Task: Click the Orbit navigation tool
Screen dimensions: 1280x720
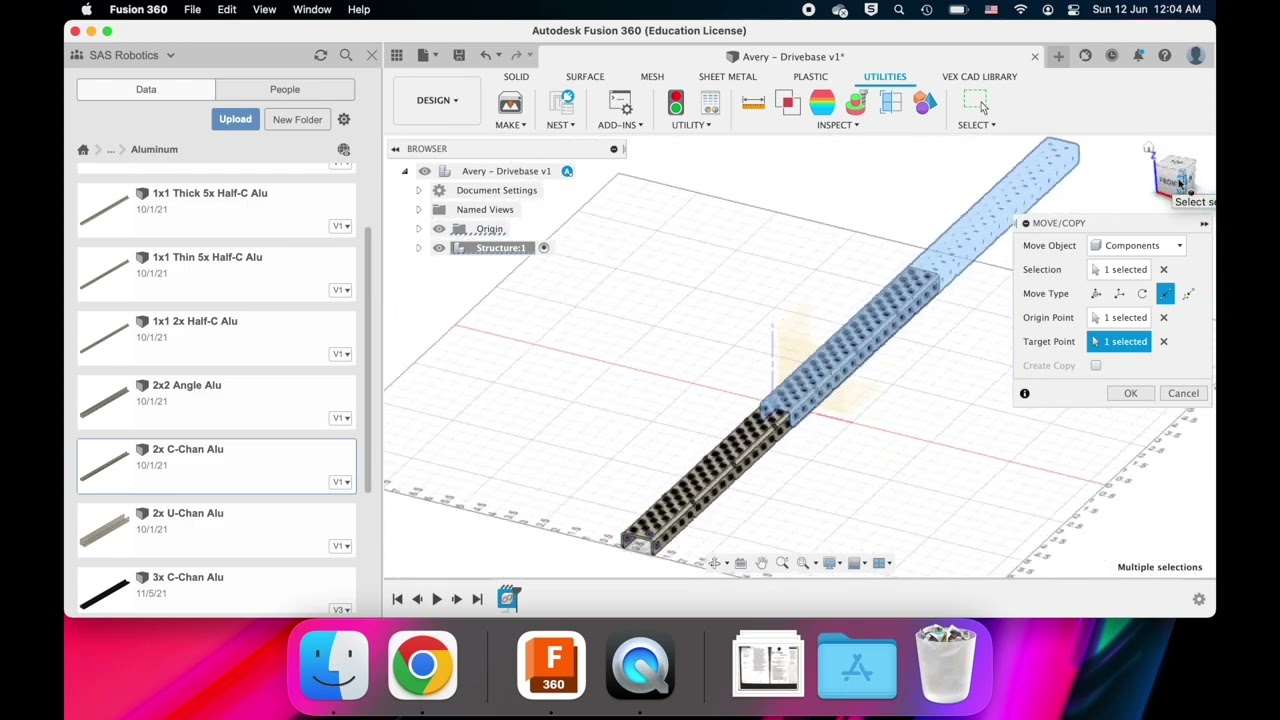Action: click(x=715, y=563)
